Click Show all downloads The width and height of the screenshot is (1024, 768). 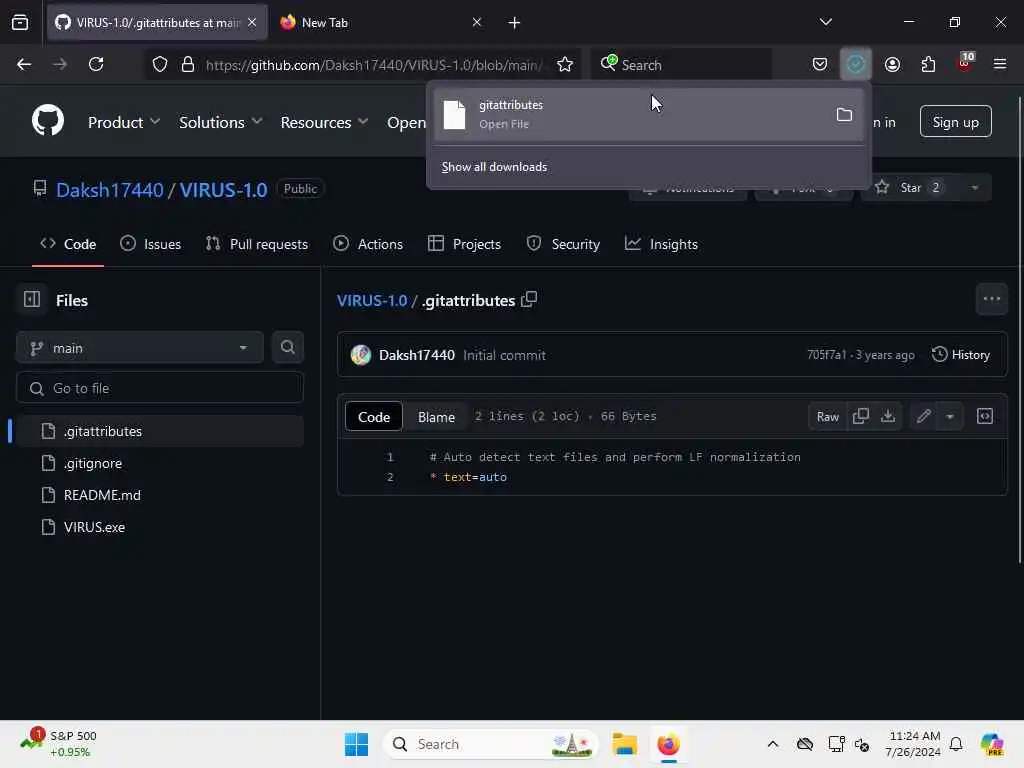tap(494, 167)
